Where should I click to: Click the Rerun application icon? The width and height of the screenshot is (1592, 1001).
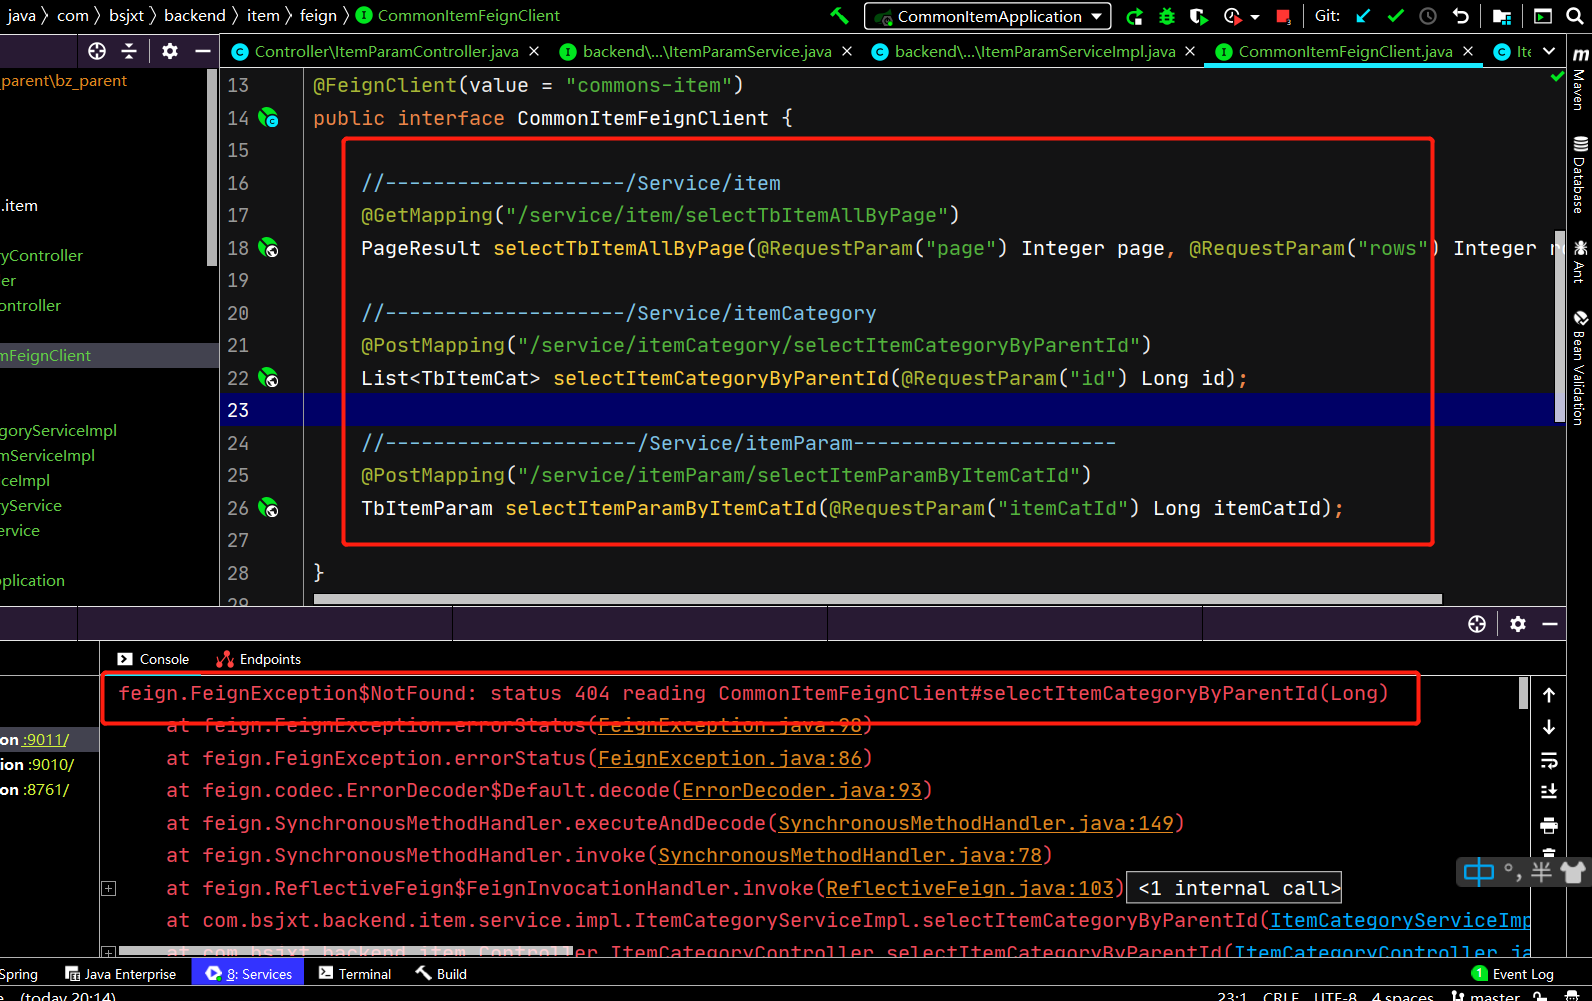coord(1134,16)
